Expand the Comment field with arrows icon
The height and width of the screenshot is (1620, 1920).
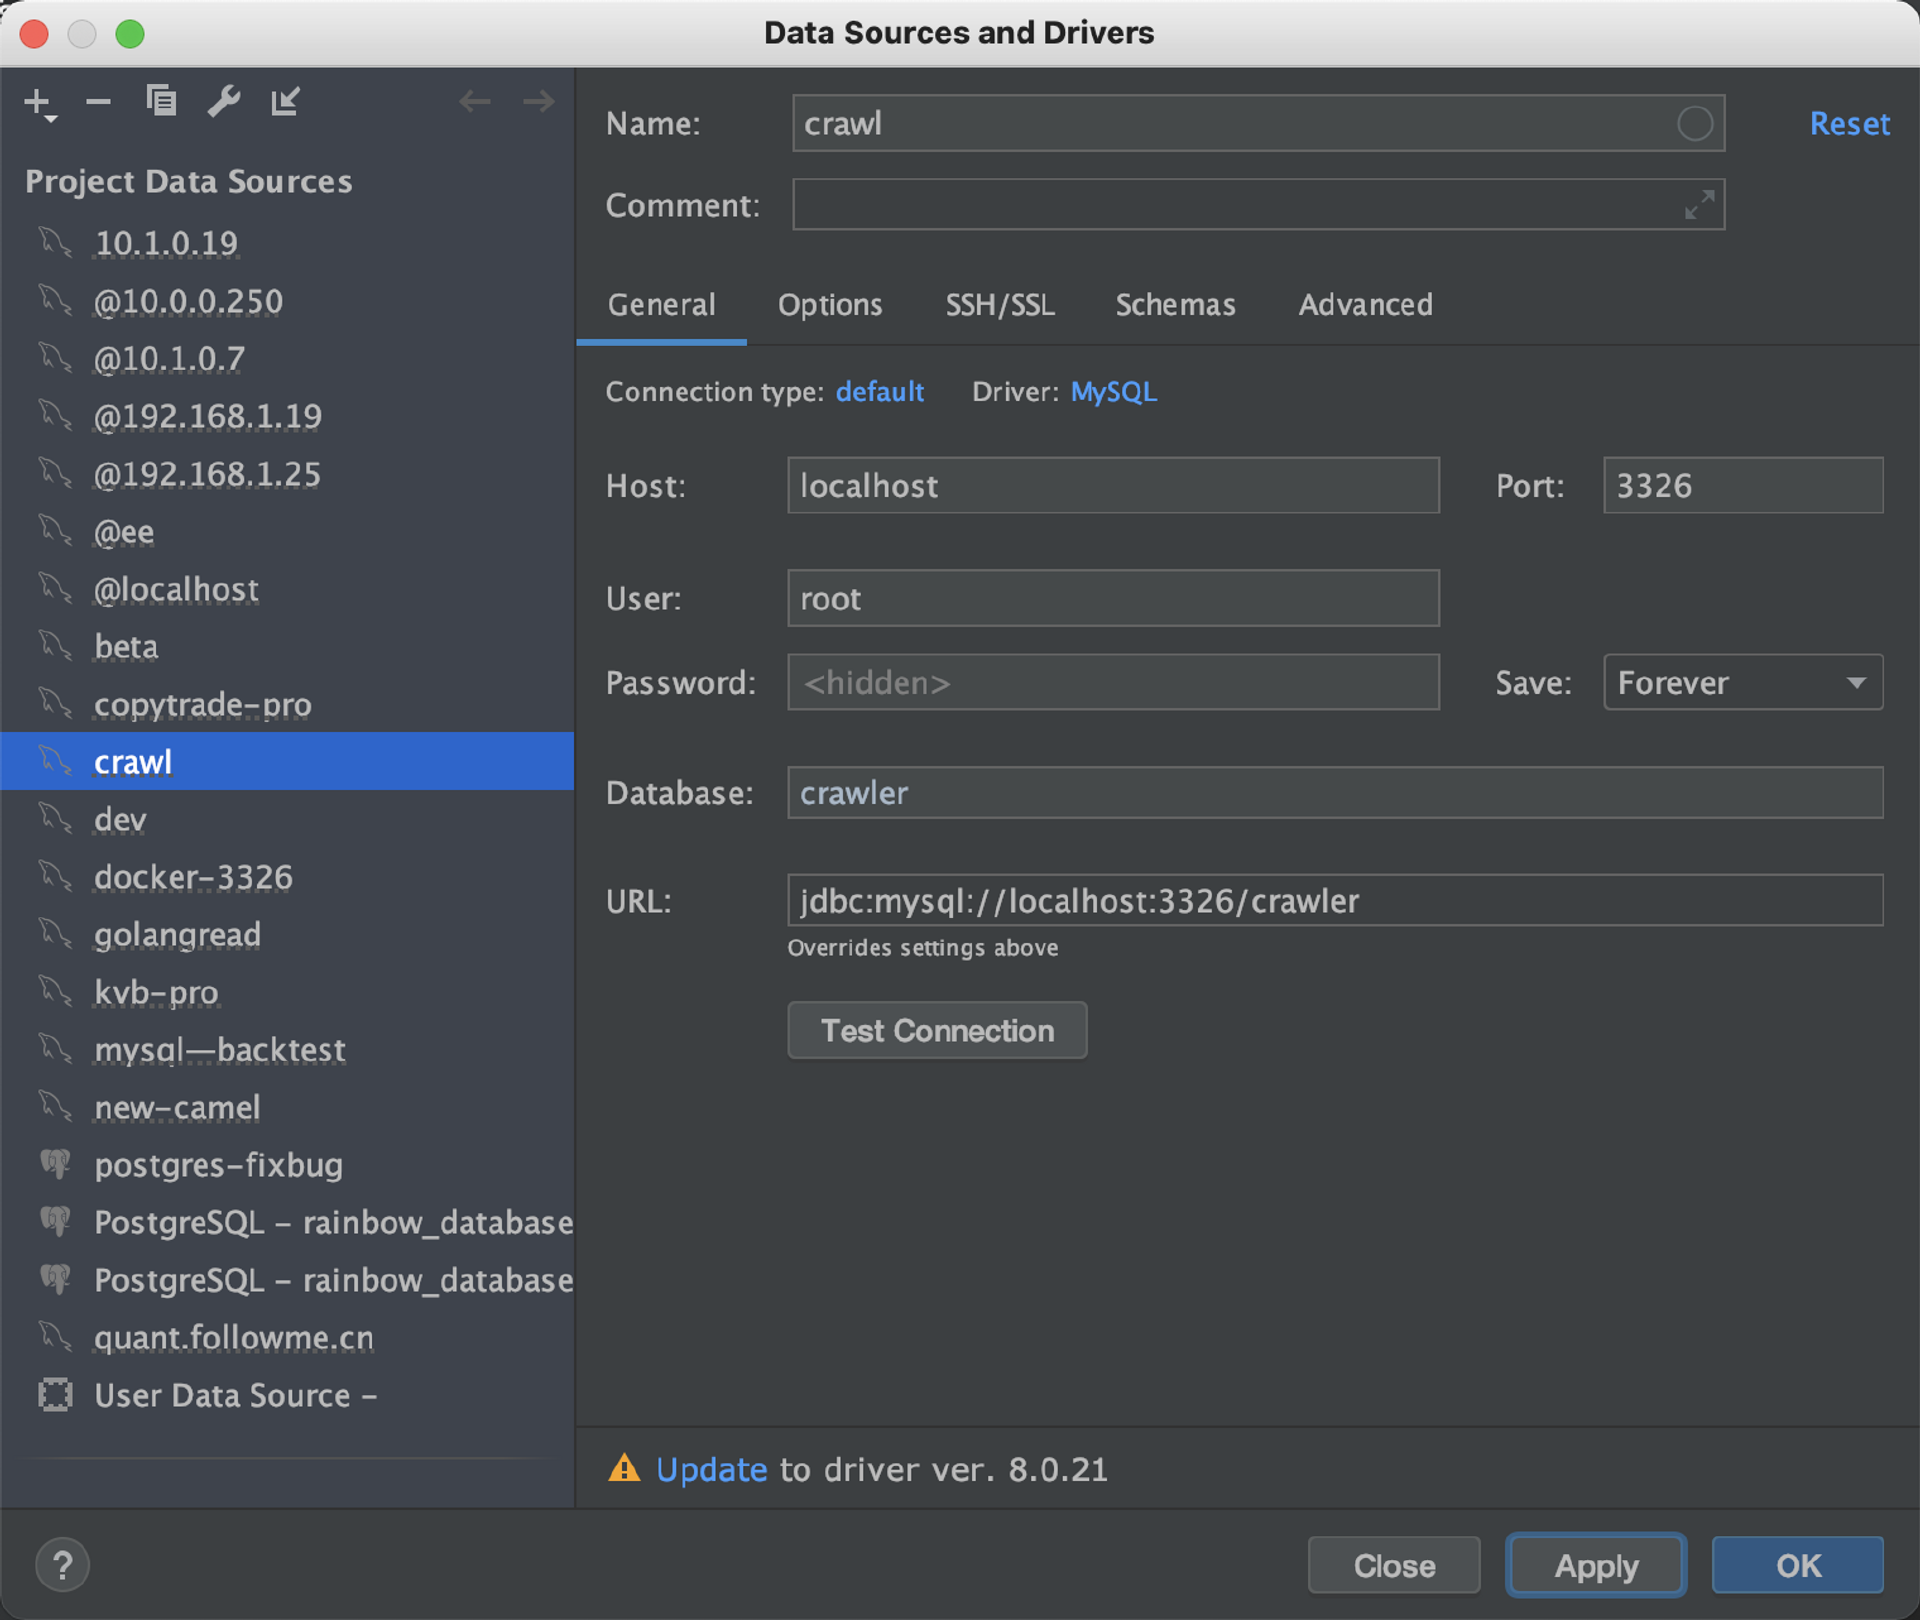click(x=1699, y=205)
